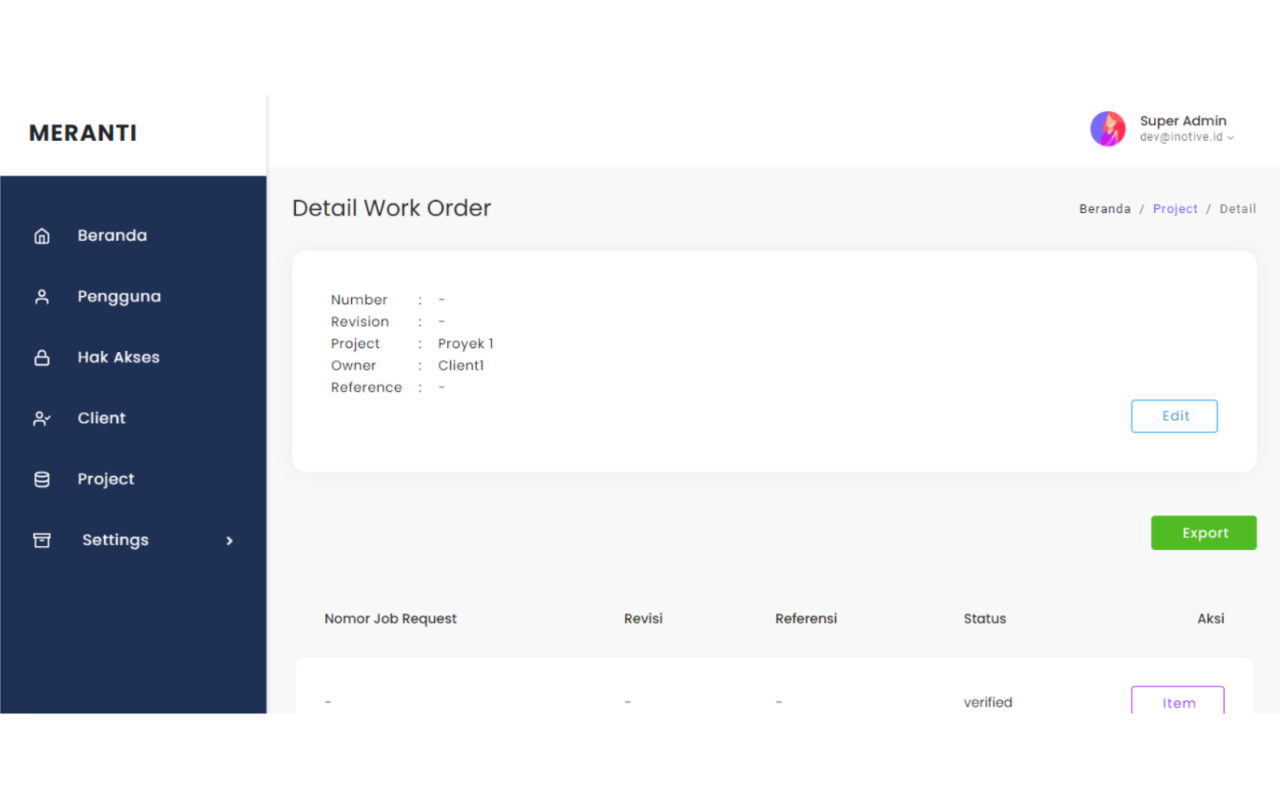1280x800 pixels.
Task: Click the Number field label
Action: [x=359, y=300]
